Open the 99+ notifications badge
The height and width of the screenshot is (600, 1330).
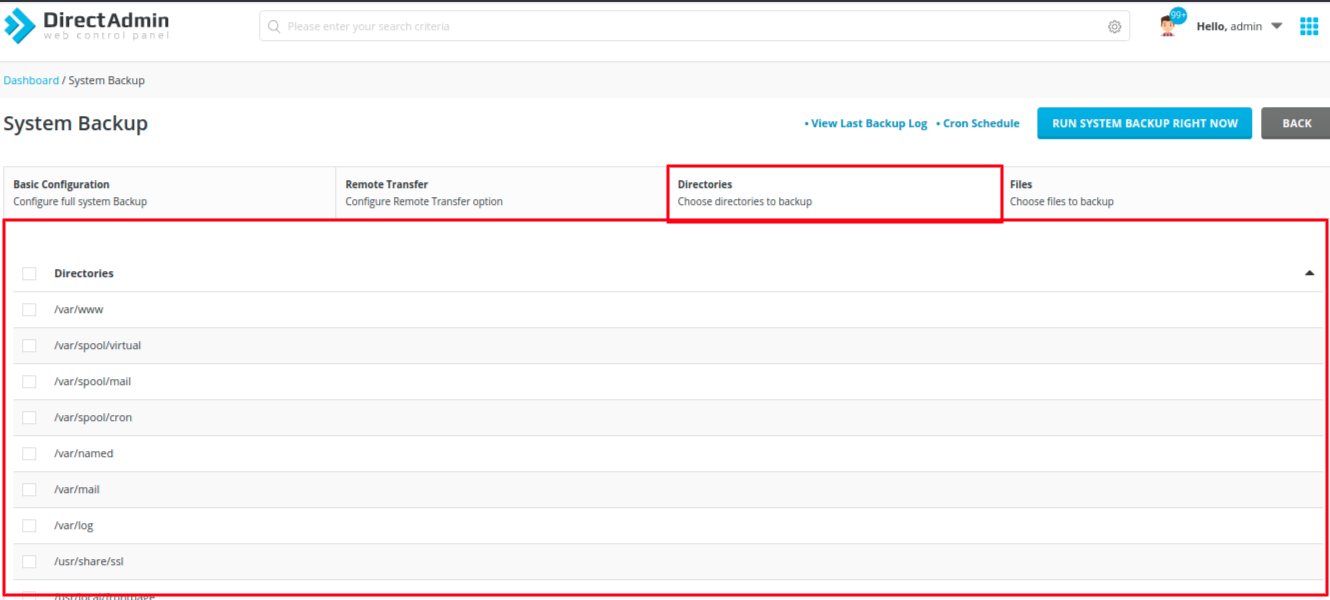(x=1178, y=15)
